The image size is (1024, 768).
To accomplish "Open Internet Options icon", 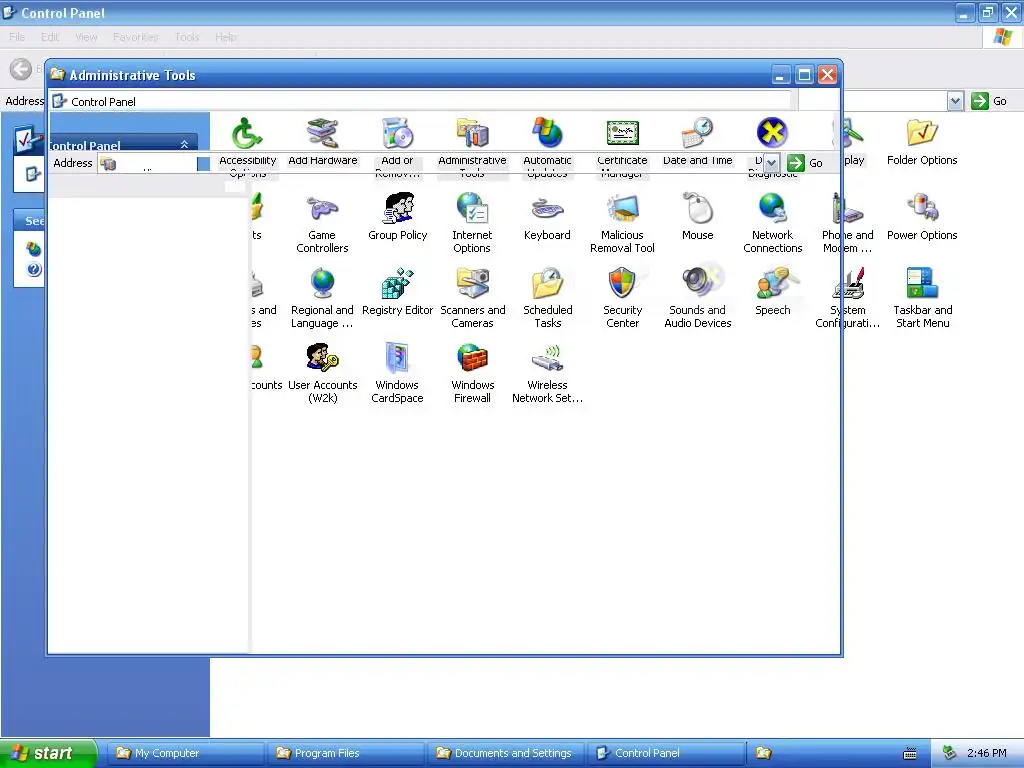I will coord(472,209).
